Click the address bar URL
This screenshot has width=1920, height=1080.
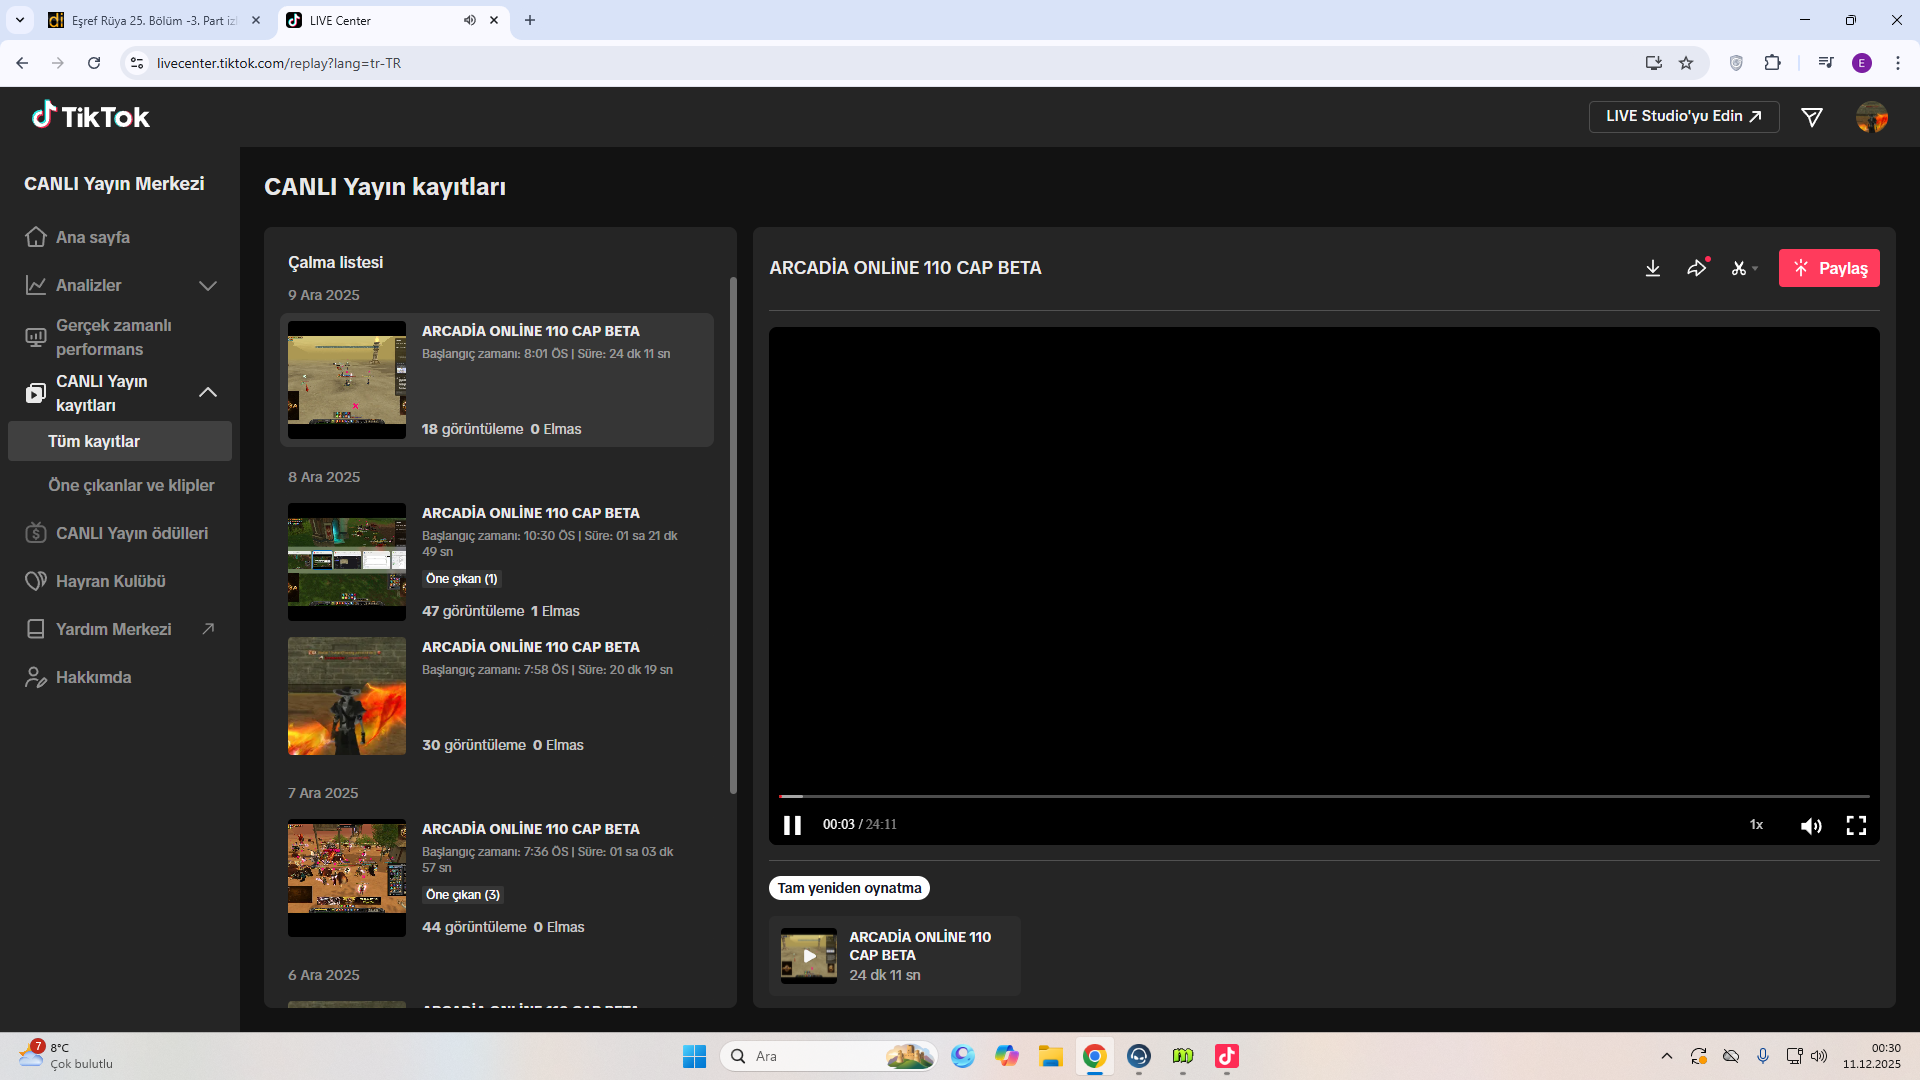(279, 63)
